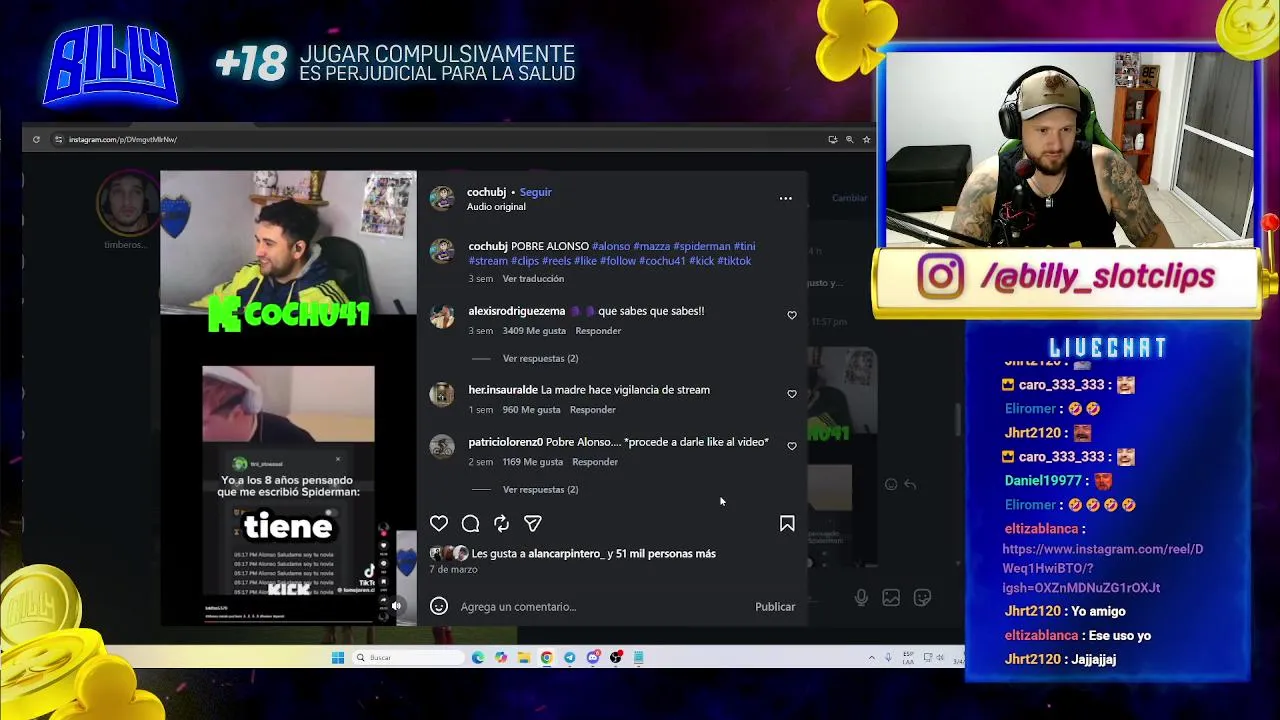The width and height of the screenshot is (1280, 720).
Task: Open File Explorer from taskbar
Action: pos(524,657)
